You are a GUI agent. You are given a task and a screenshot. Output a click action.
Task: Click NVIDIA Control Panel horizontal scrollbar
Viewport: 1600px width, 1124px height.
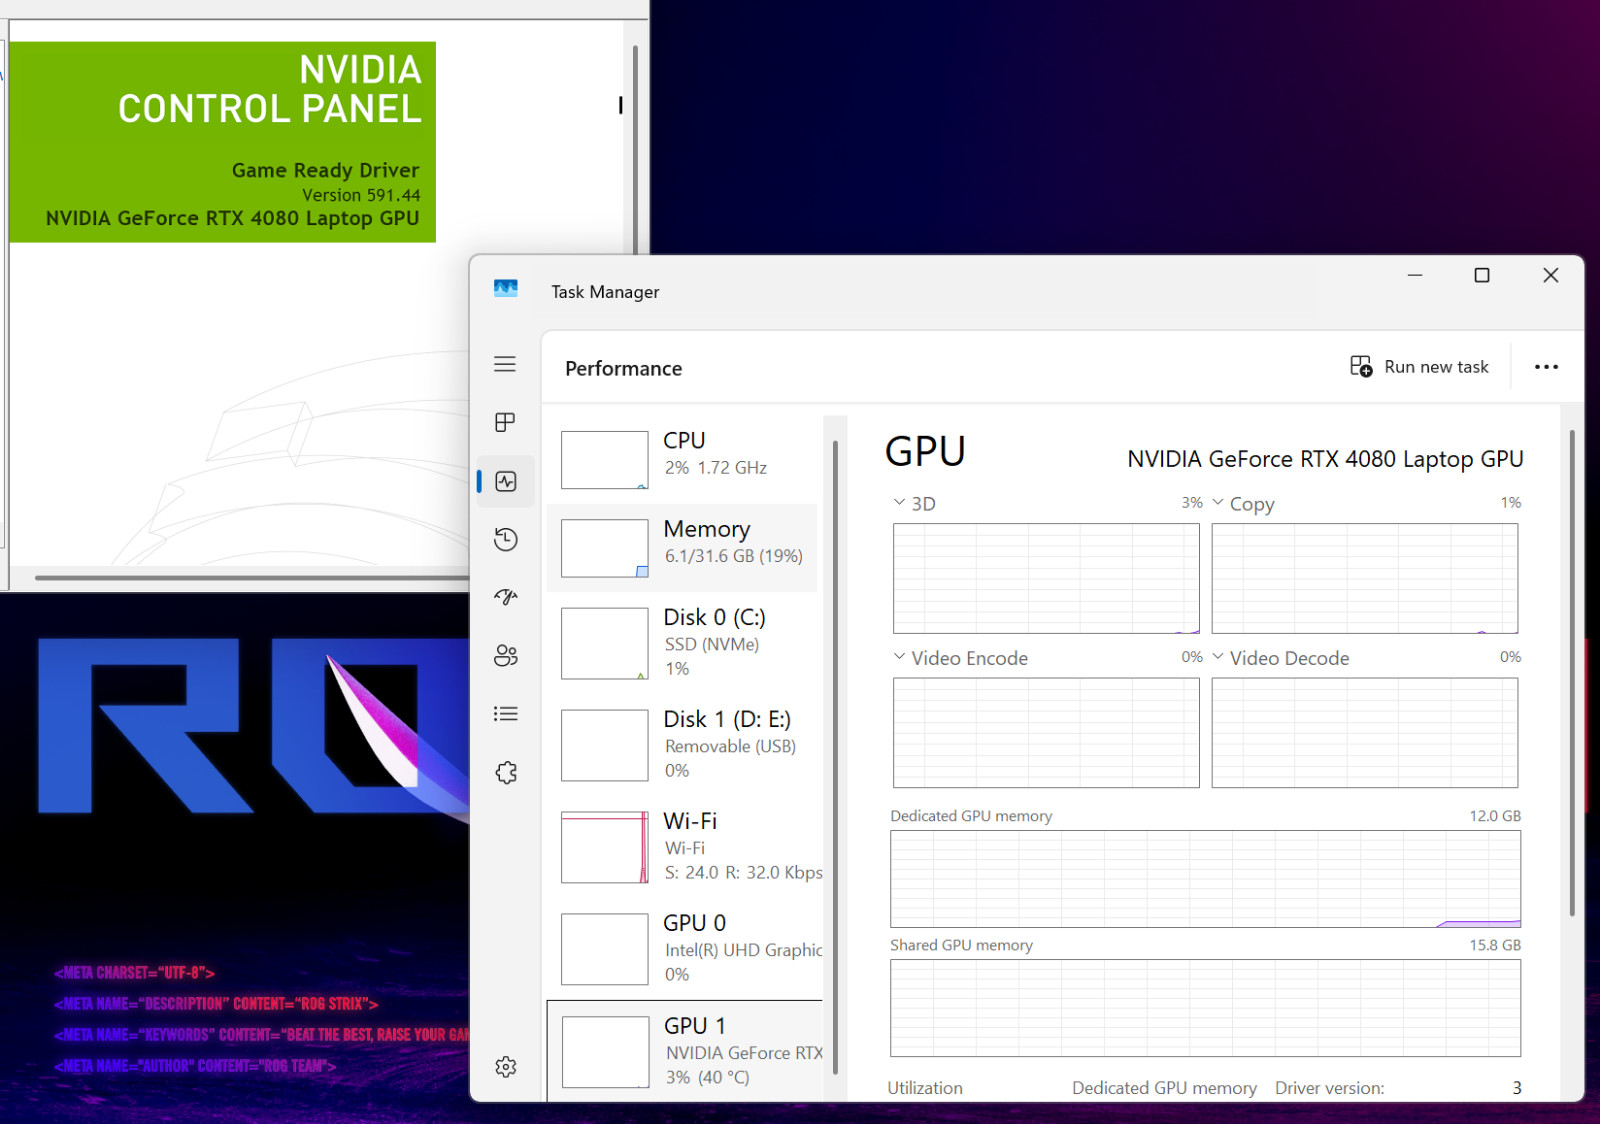click(x=252, y=577)
